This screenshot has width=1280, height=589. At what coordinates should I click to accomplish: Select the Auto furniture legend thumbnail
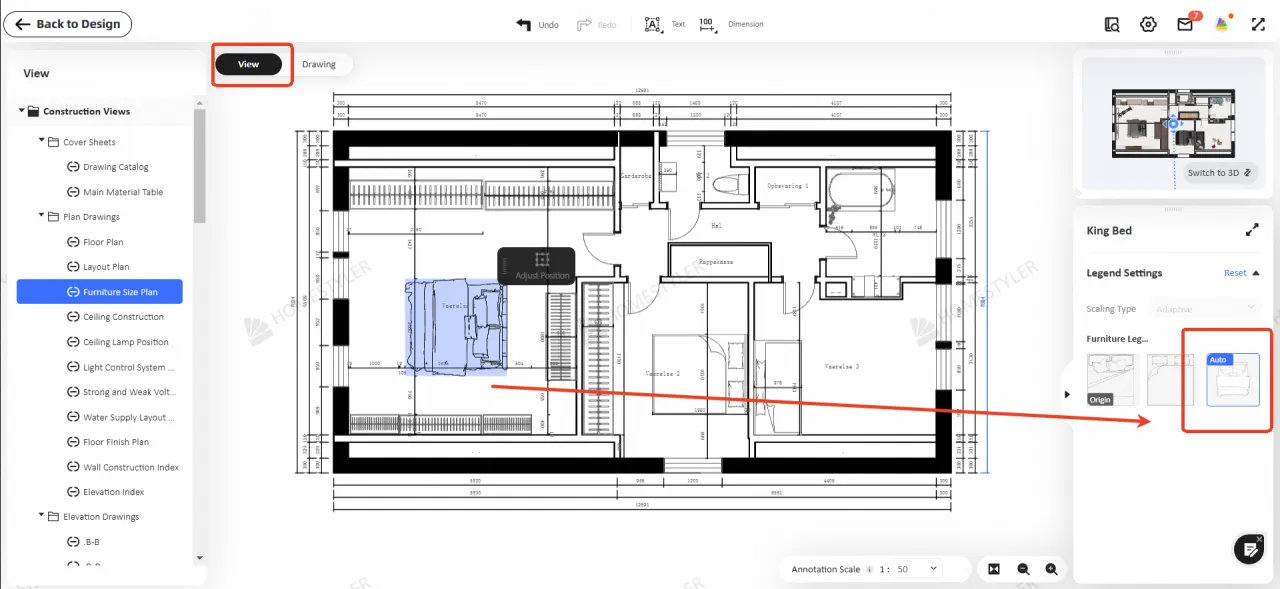[x=1232, y=380]
